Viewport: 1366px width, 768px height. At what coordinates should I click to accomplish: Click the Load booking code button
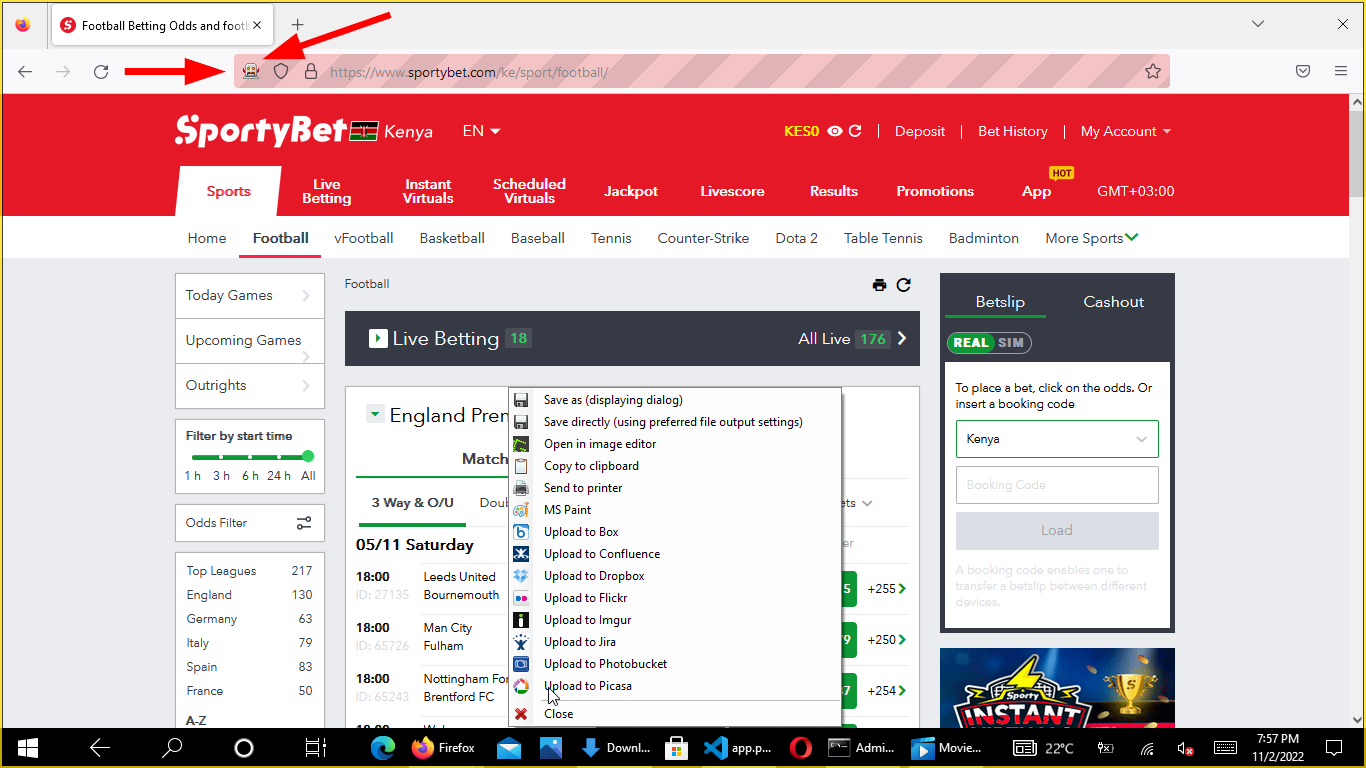coord(1057,531)
